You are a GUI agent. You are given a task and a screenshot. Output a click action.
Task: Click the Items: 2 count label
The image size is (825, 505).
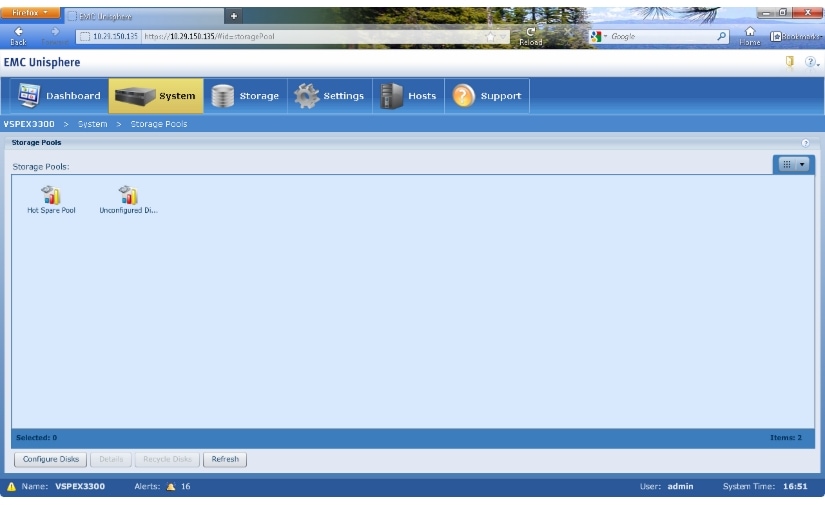(786, 438)
